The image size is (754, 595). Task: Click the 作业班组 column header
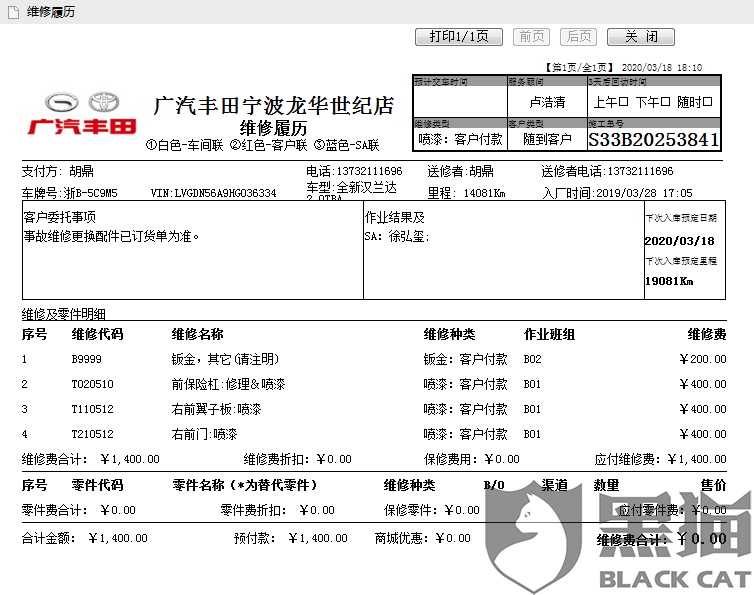pos(550,334)
